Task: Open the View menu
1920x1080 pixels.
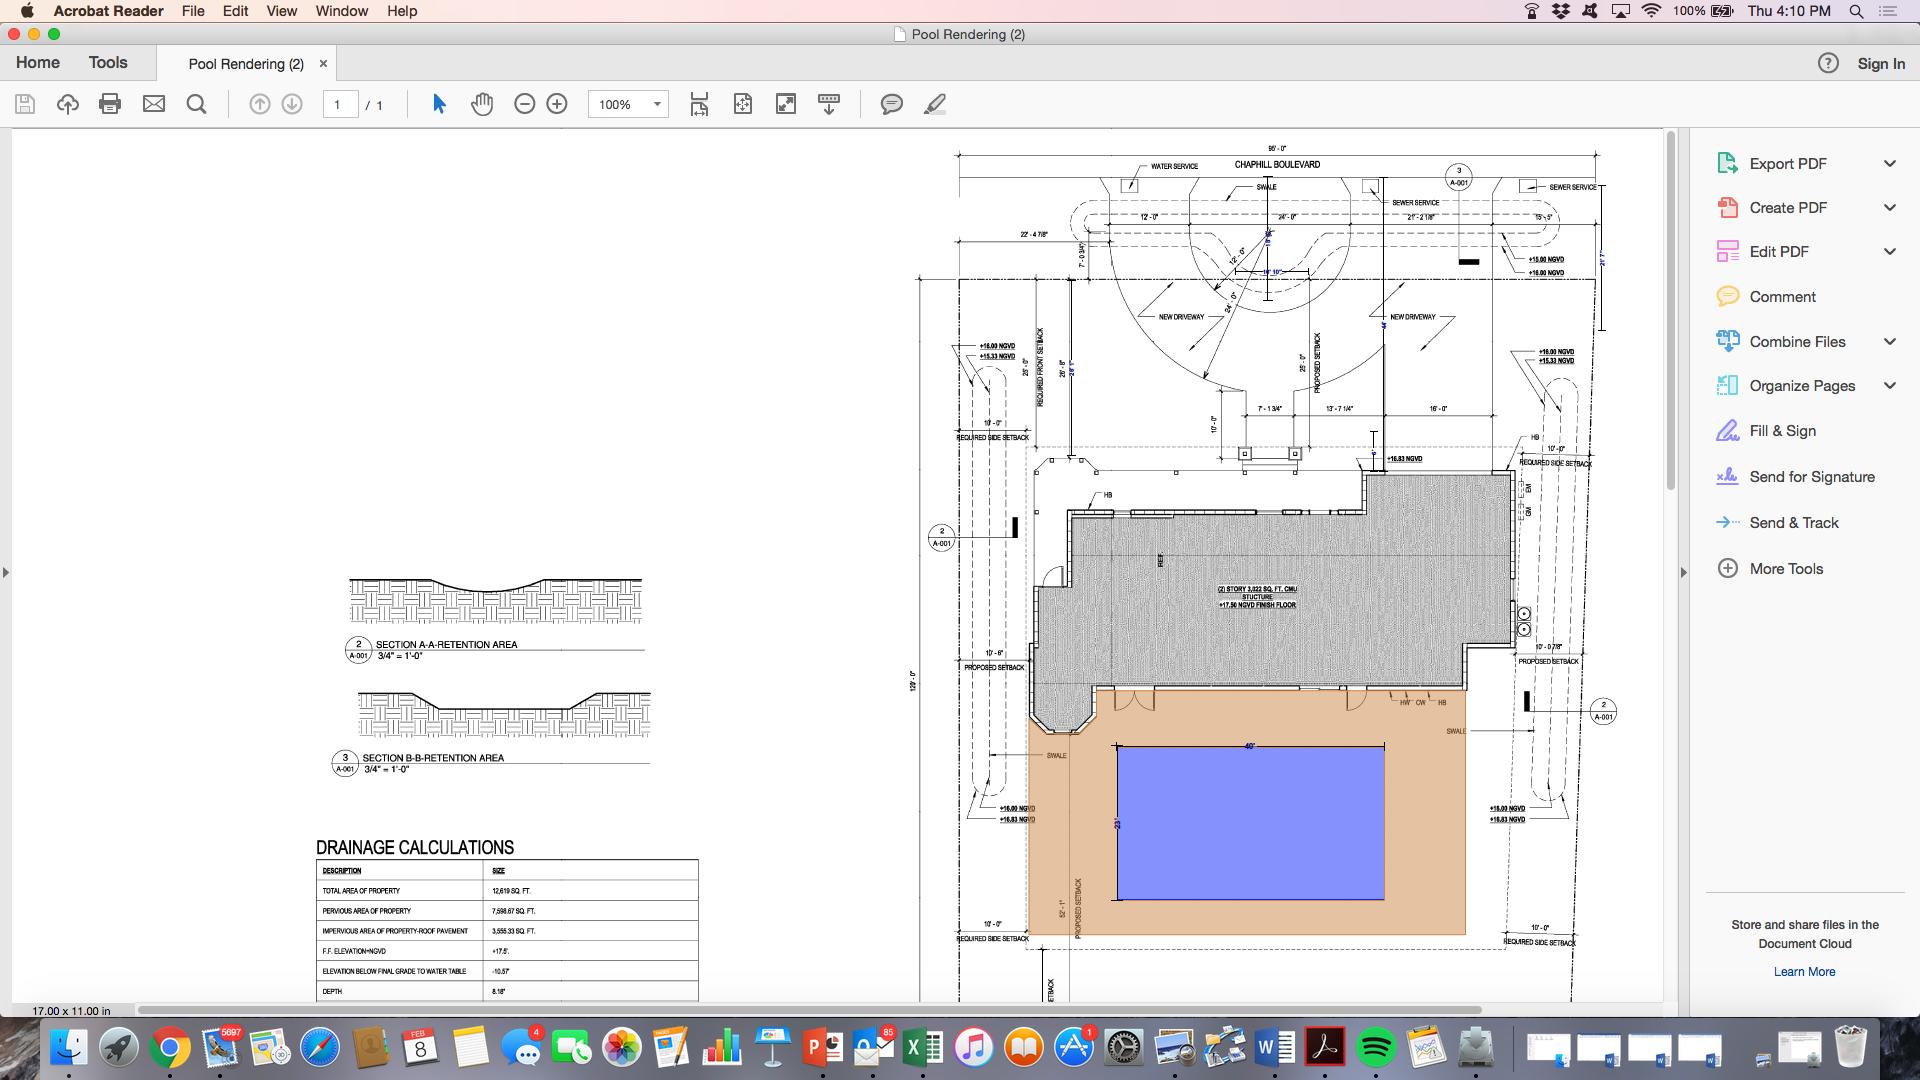Action: (280, 11)
